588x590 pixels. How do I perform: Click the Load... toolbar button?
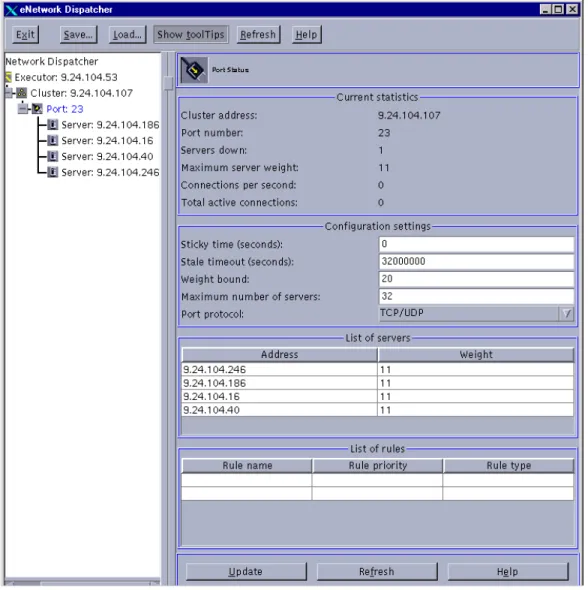pyautogui.click(x=128, y=35)
